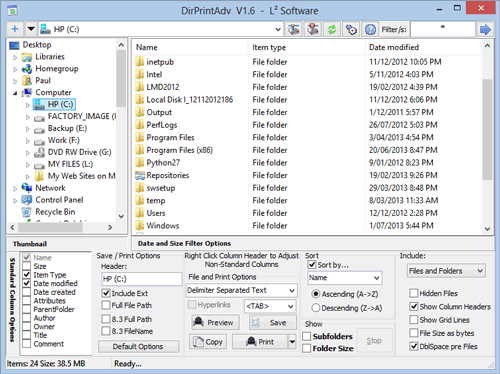Click the Network icon in the tree
The height and width of the screenshot is (374, 500).
27,188
